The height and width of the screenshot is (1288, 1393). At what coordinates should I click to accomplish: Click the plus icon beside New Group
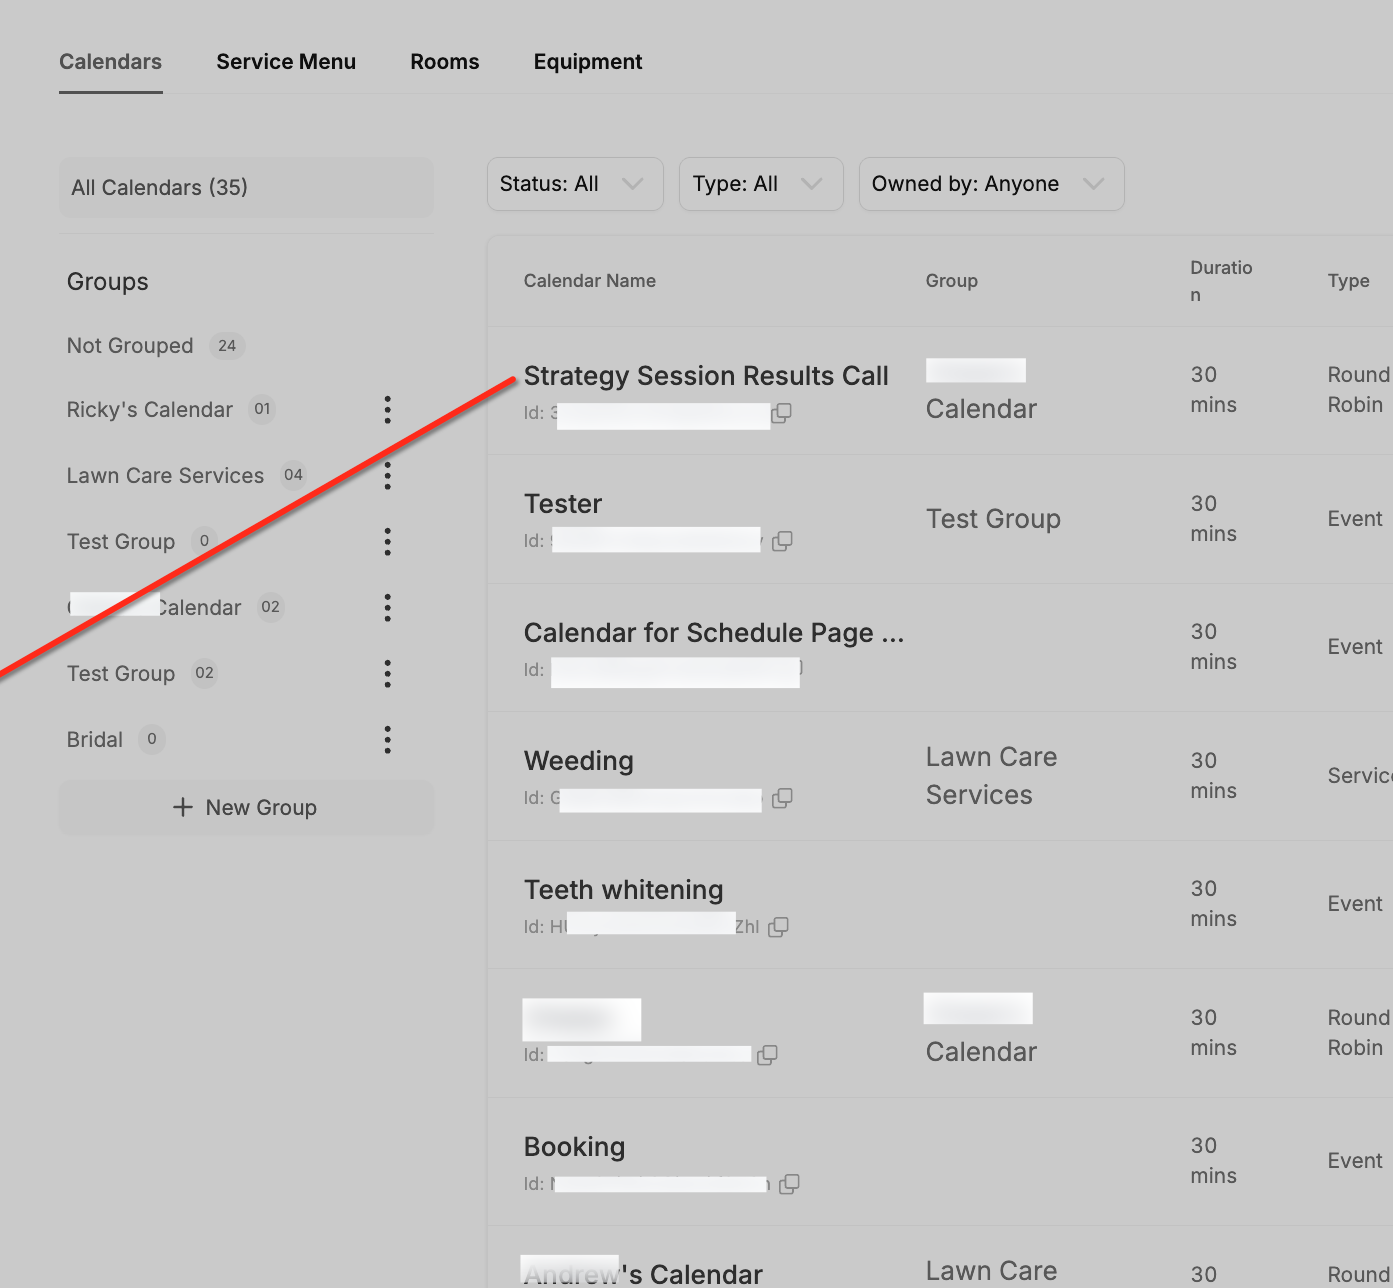point(182,807)
